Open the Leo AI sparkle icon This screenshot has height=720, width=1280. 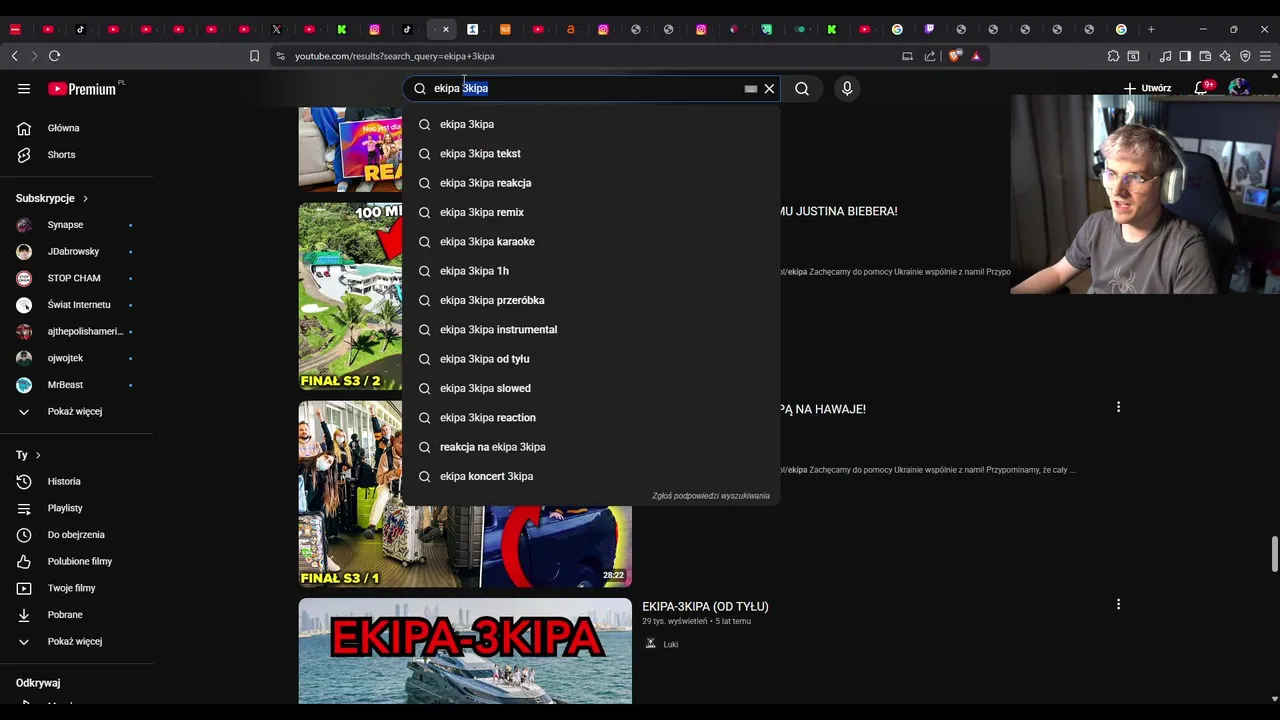tap(1225, 56)
